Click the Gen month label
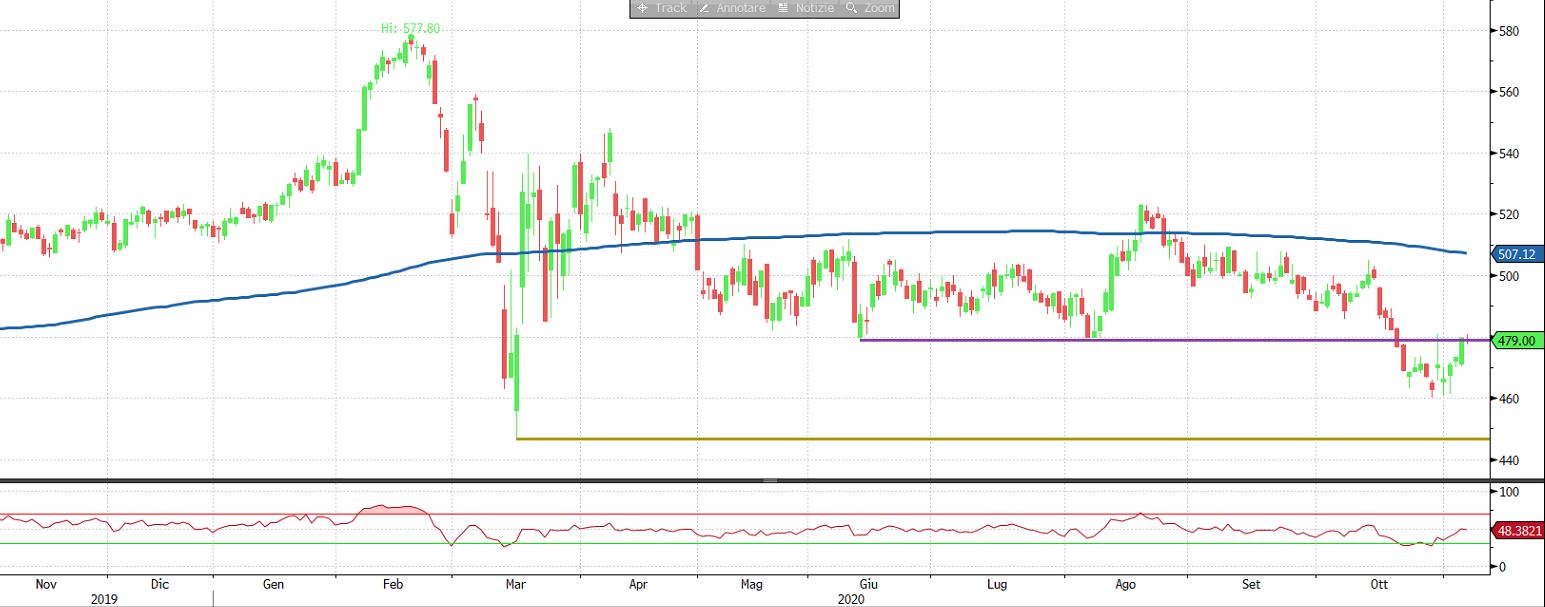 click(275, 583)
